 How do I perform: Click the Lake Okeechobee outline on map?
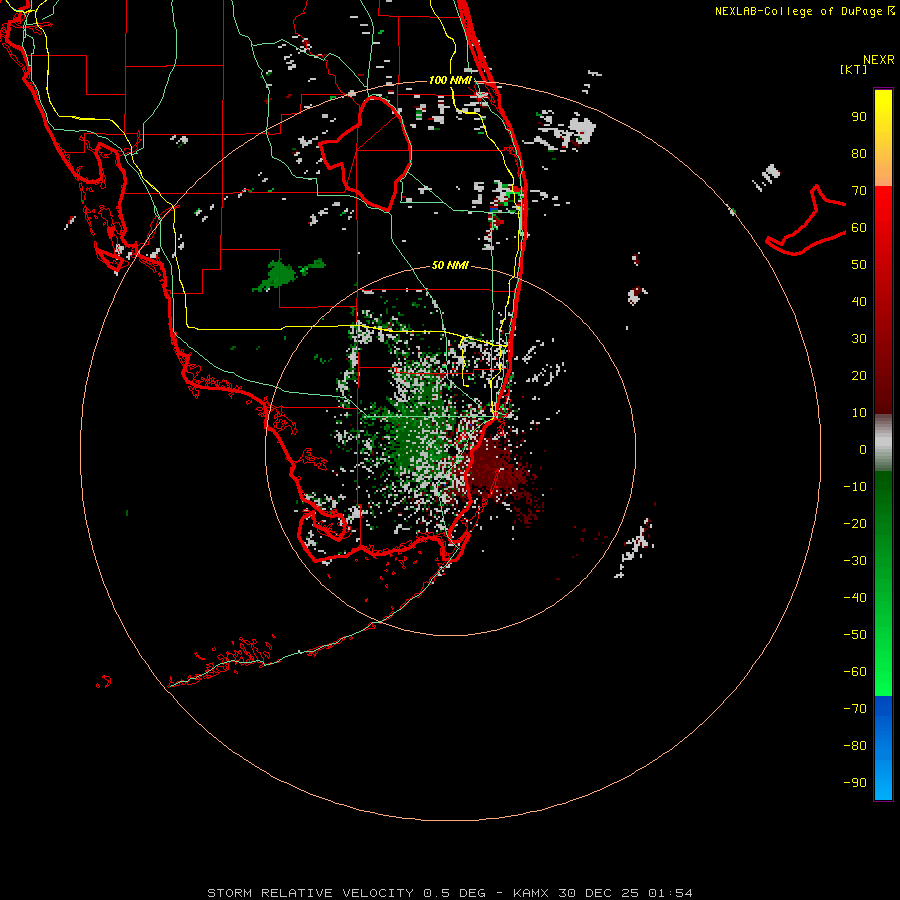tap(365, 153)
